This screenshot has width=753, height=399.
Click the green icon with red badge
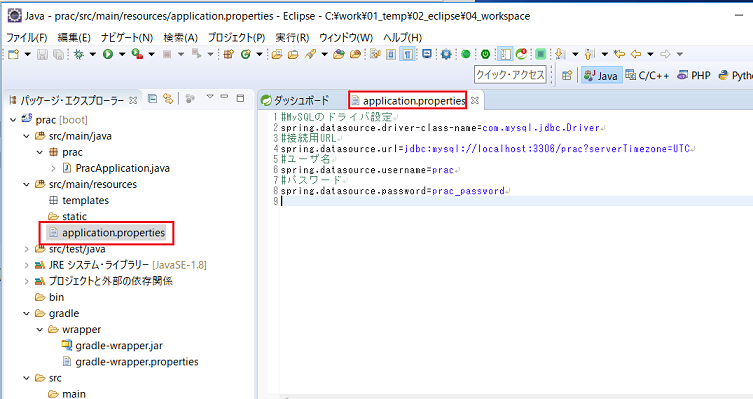522,54
